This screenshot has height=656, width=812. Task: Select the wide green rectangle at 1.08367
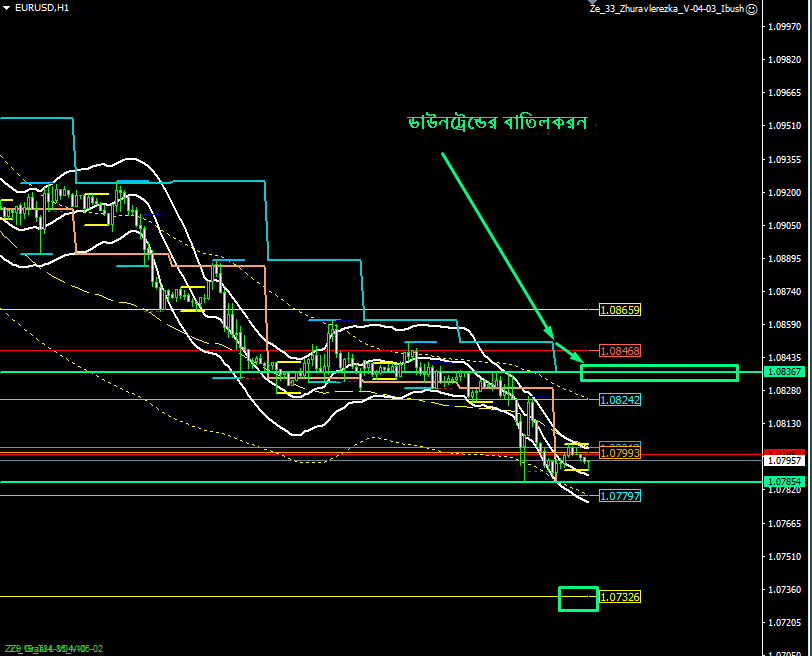pyautogui.click(x=658, y=373)
